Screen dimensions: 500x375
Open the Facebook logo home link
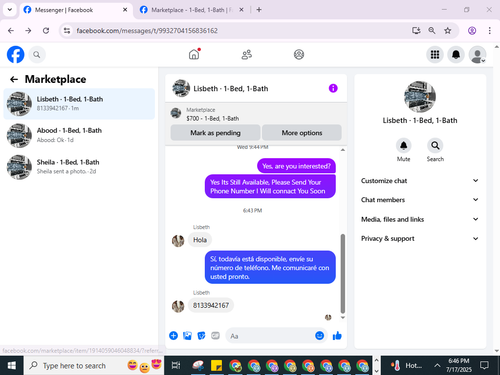(x=15, y=54)
